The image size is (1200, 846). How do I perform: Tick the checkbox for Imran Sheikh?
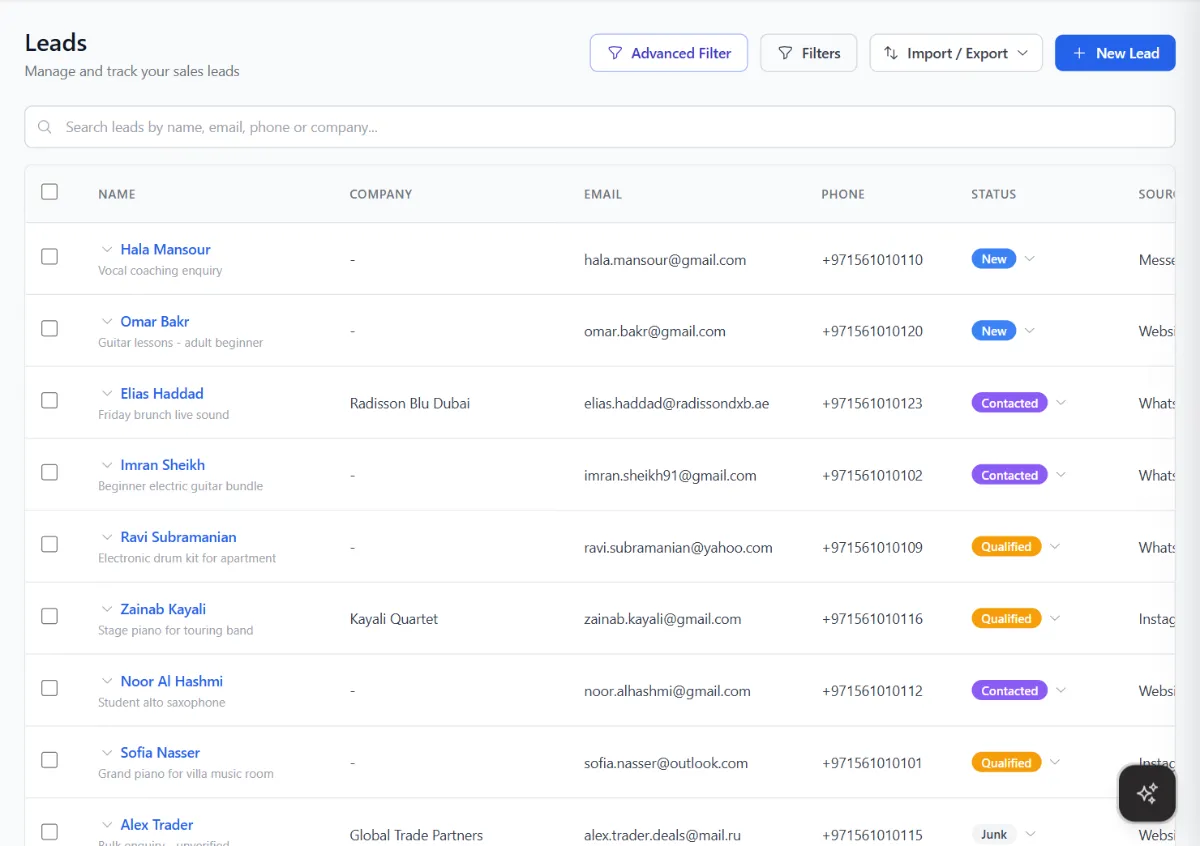pyautogui.click(x=49, y=472)
